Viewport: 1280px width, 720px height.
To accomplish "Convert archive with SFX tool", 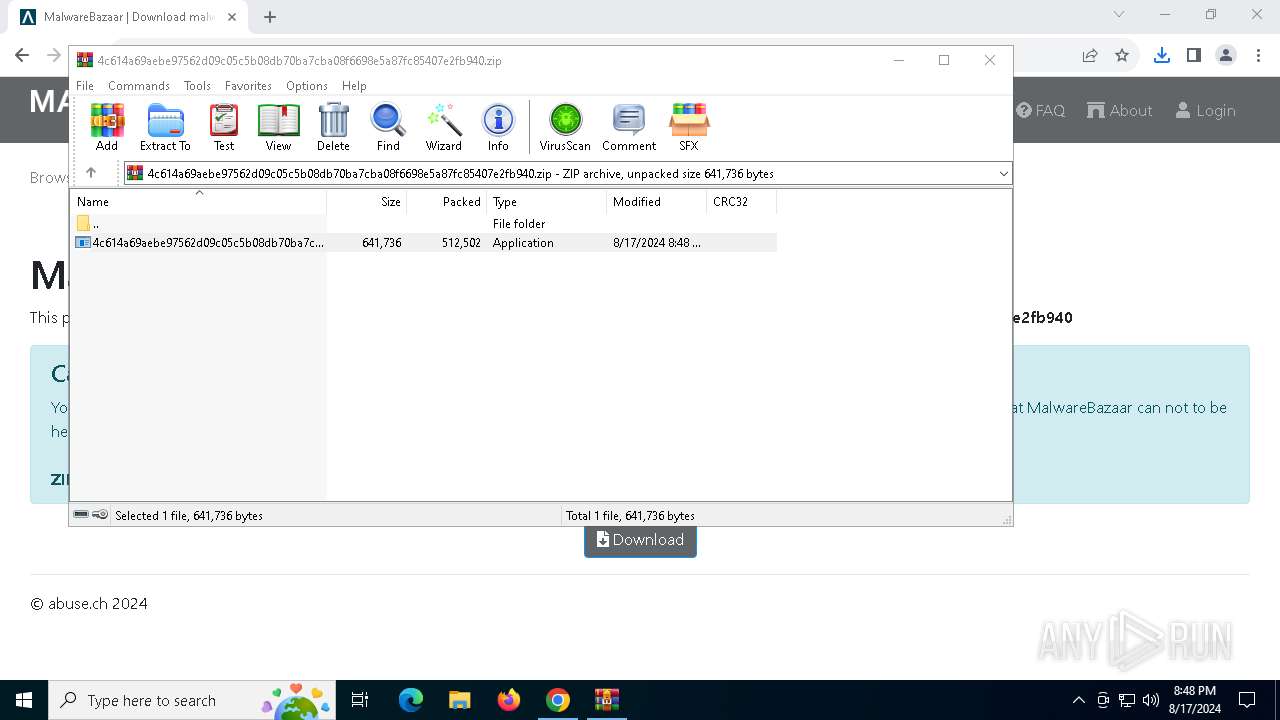I will pos(689,127).
